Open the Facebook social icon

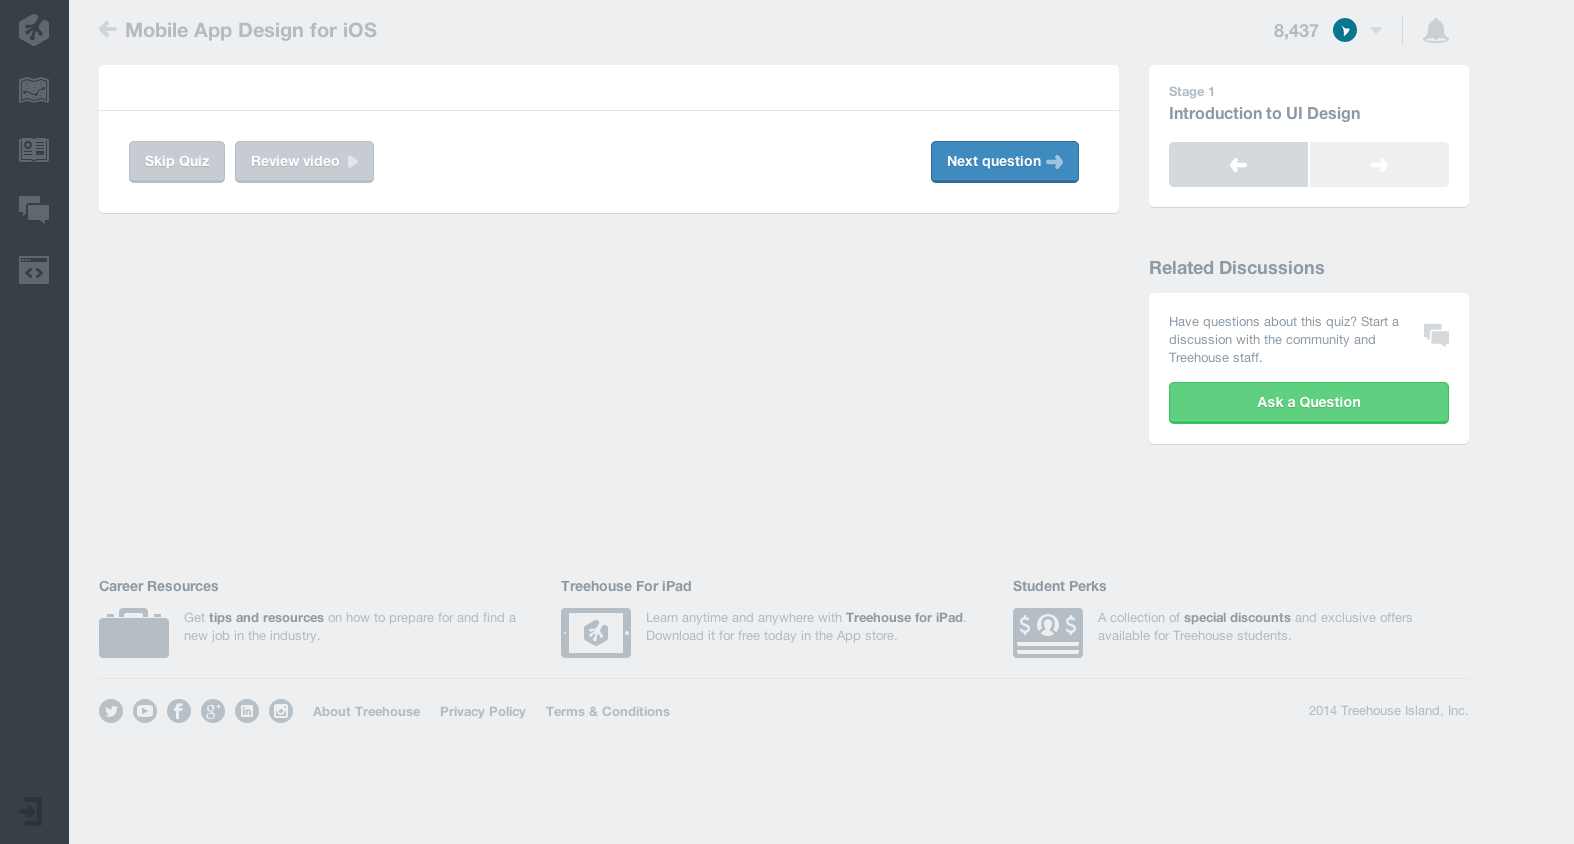click(179, 711)
